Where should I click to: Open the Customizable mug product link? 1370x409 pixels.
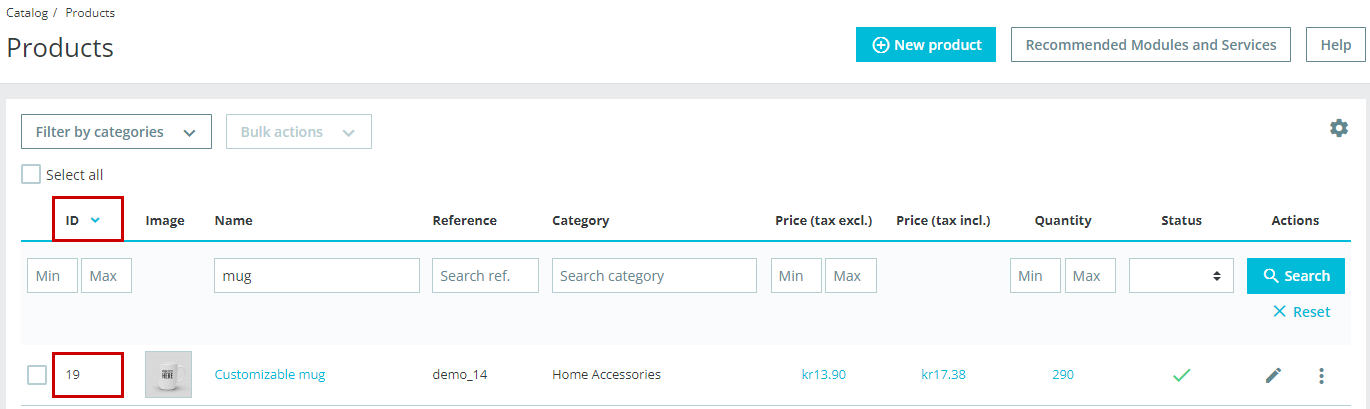[270, 375]
